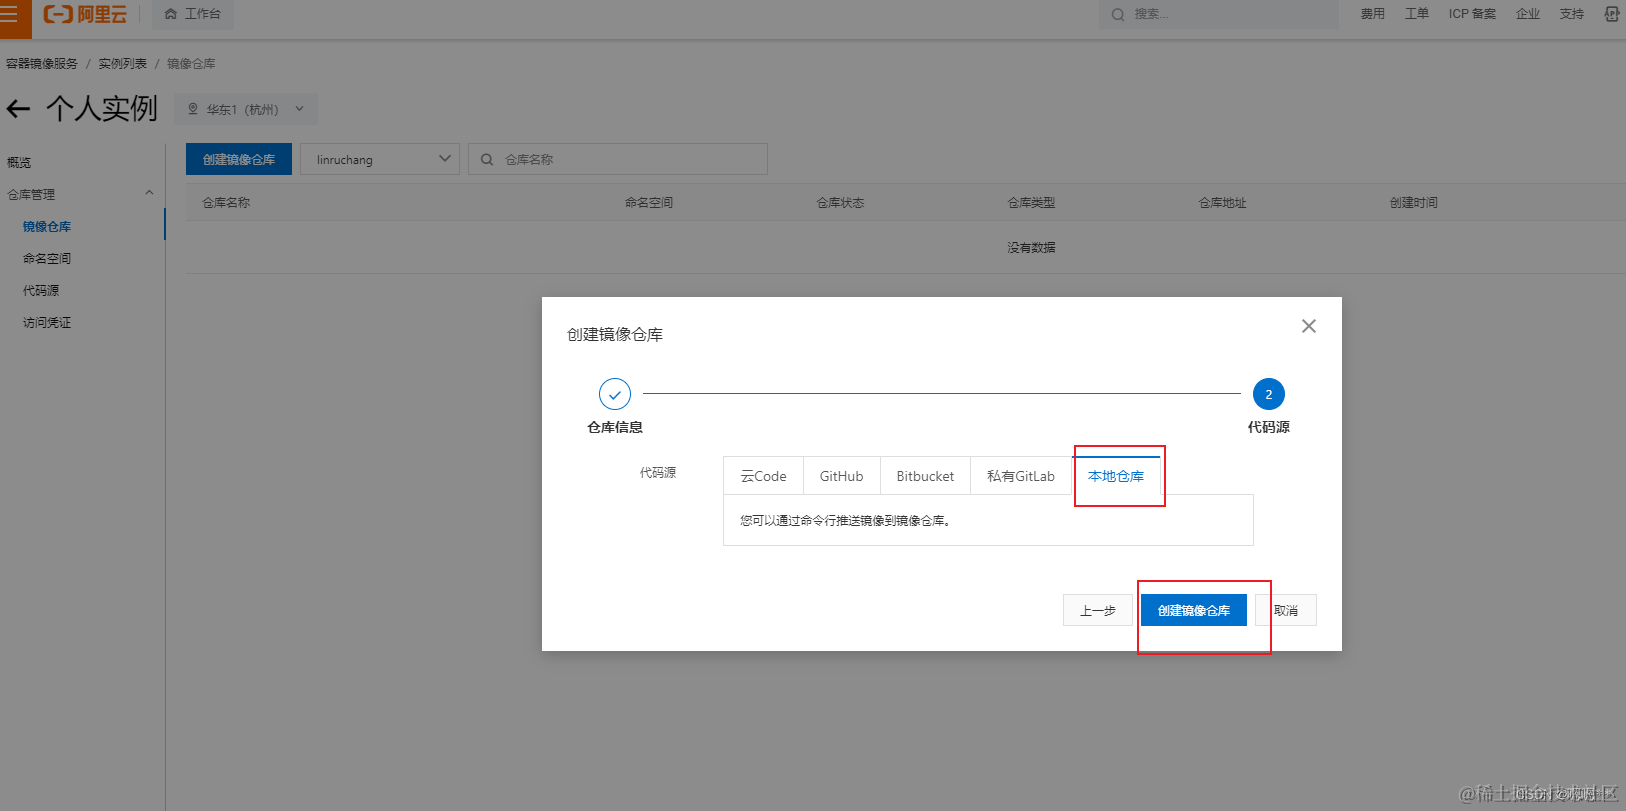Click the top 搜索 input field
Screen dimensions: 1626x811
[1219, 14]
